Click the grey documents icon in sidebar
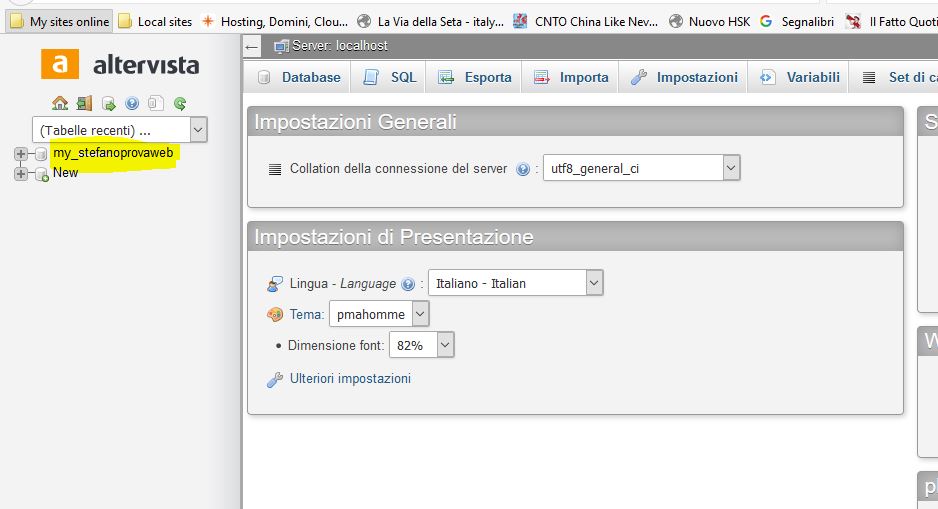 point(156,103)
